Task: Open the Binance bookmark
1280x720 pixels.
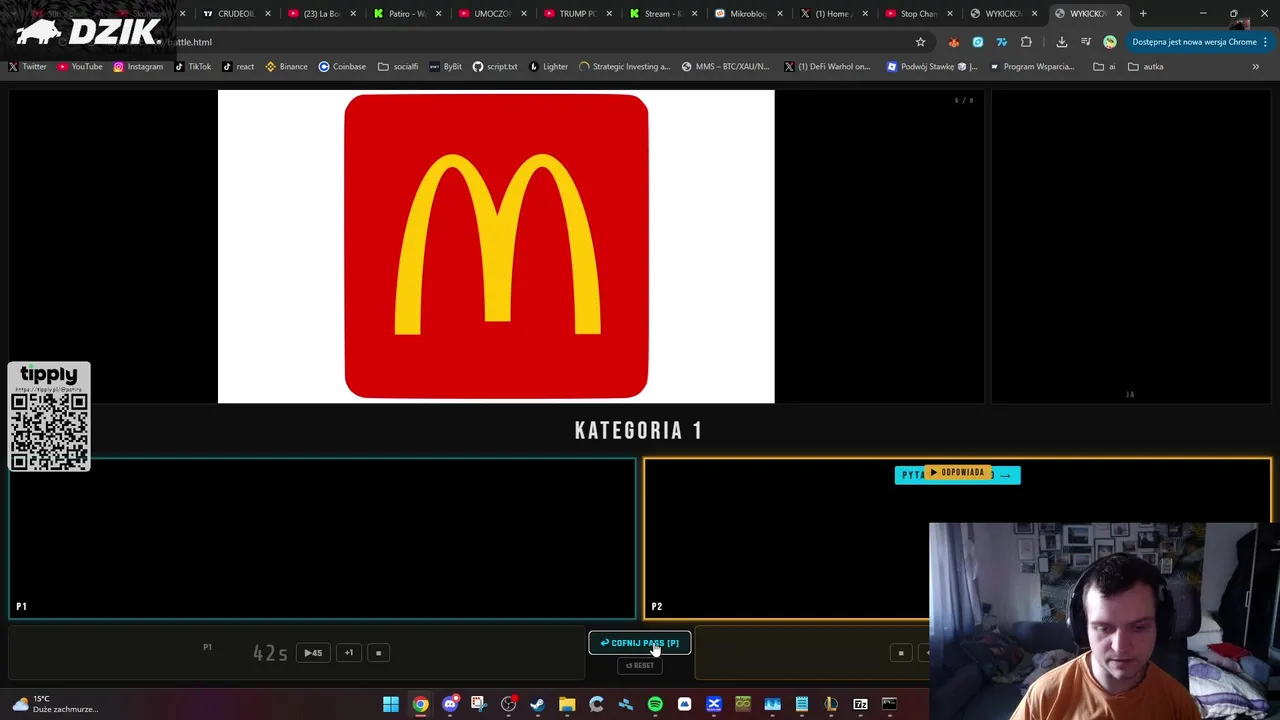Action: (286, 67)
